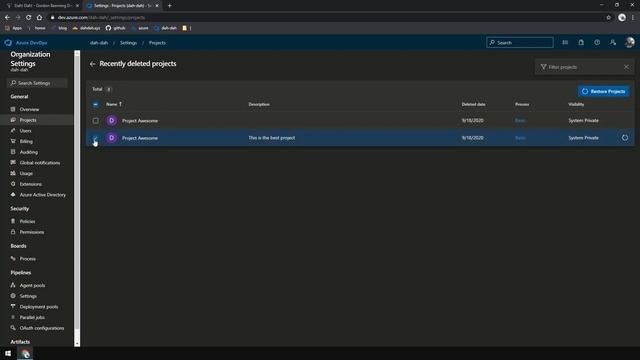Click the purple D avatar of the selected project
The height and width of the screenshot is (360, 640).
111,138
